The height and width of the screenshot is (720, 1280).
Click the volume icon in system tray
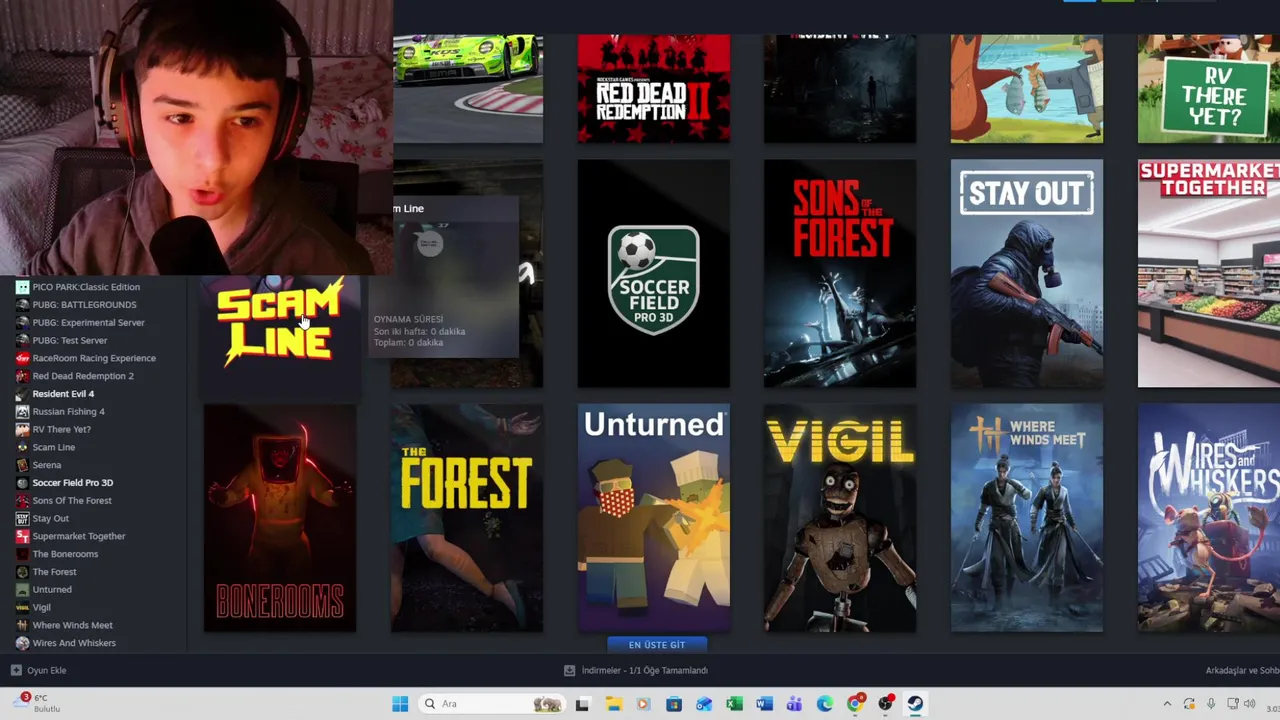[x=1249, y=704]
